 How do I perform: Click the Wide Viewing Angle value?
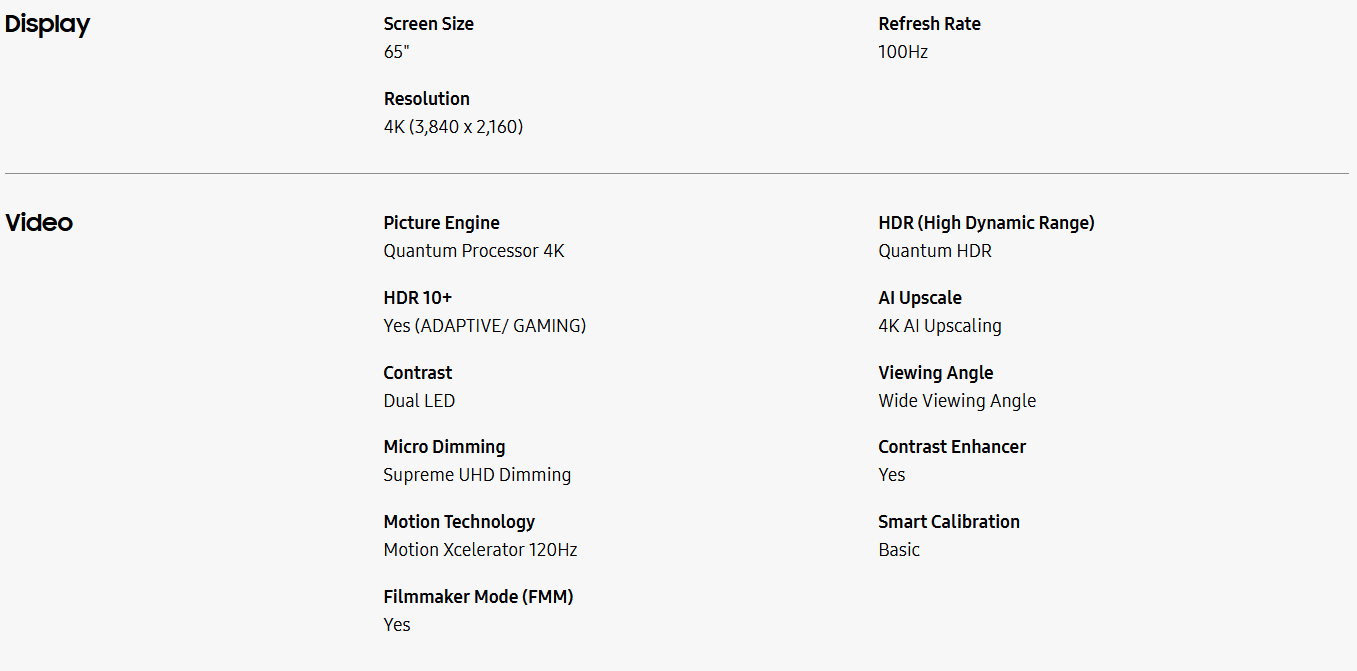[957, 401]
